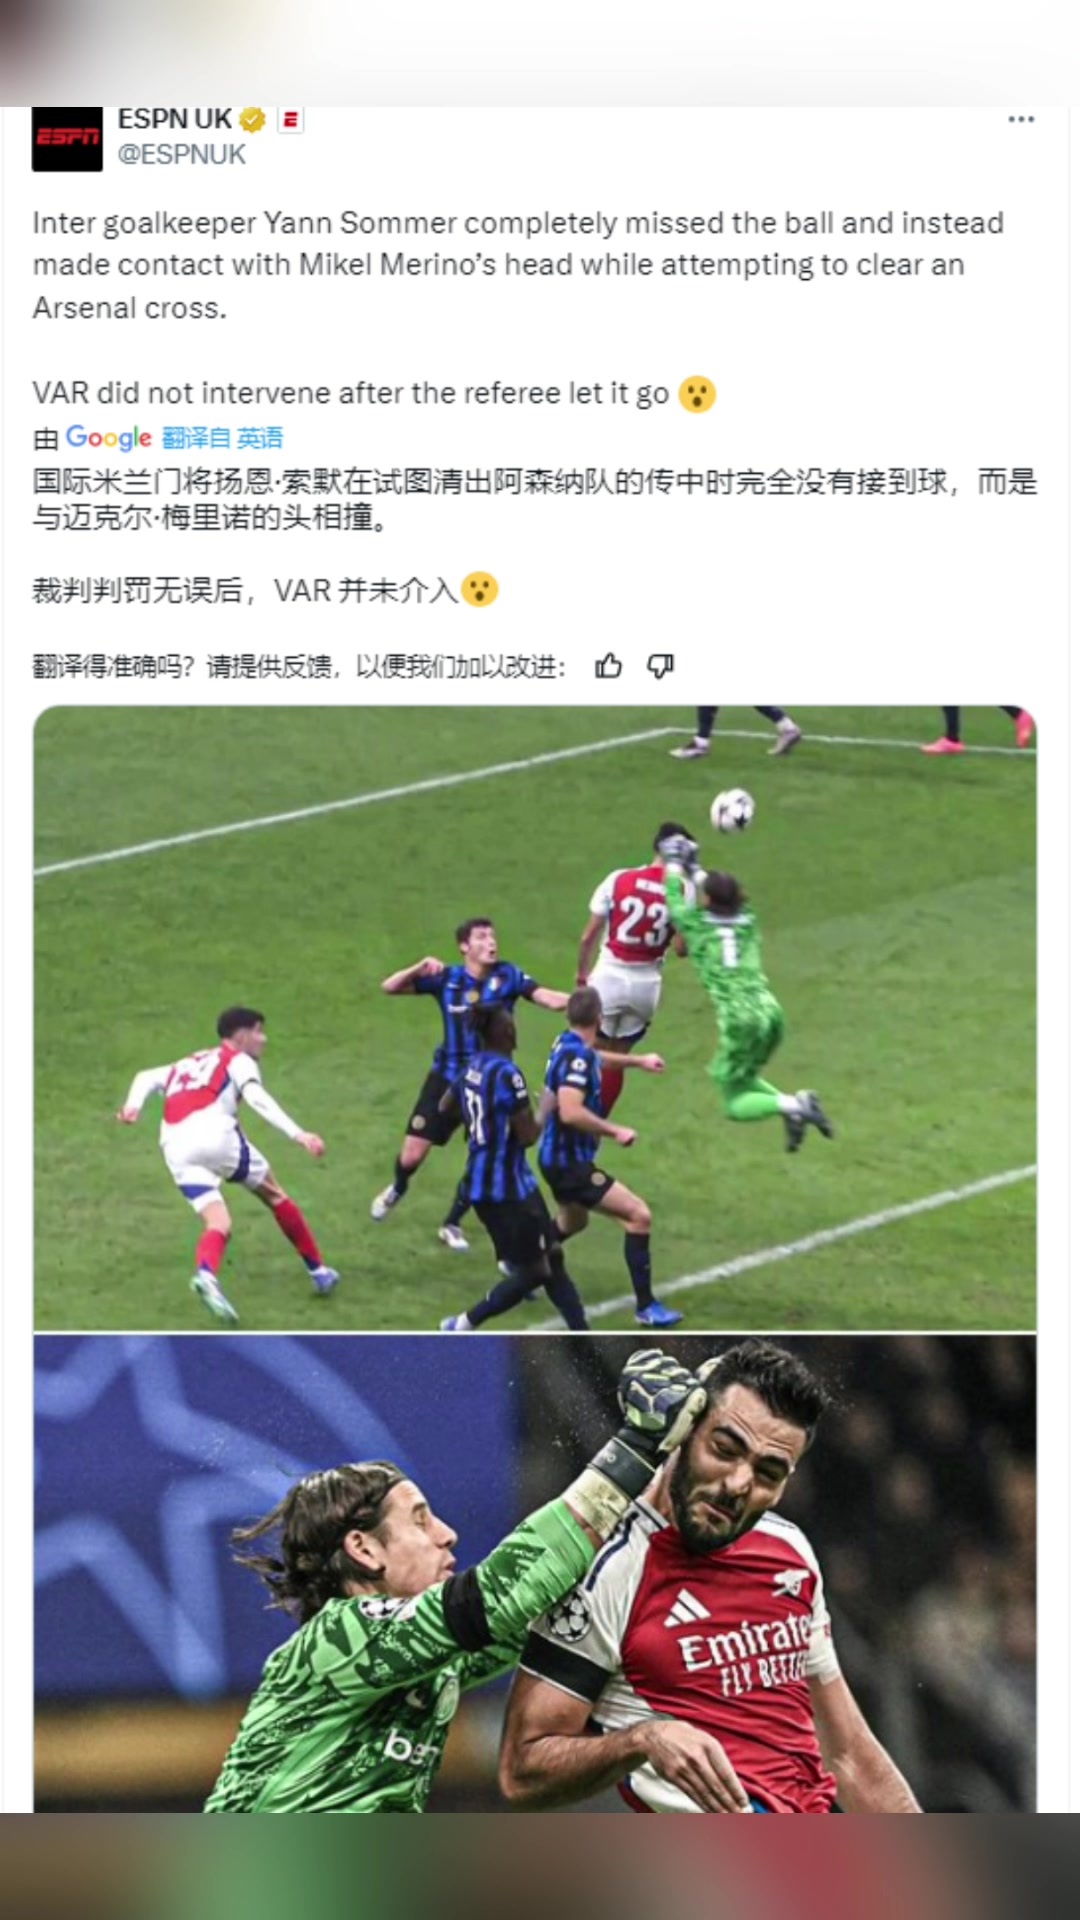The height and width of the screenshot is (1920, 1080).
Task: Open the @ESPNUK handle link
Action: pos(181,154)
